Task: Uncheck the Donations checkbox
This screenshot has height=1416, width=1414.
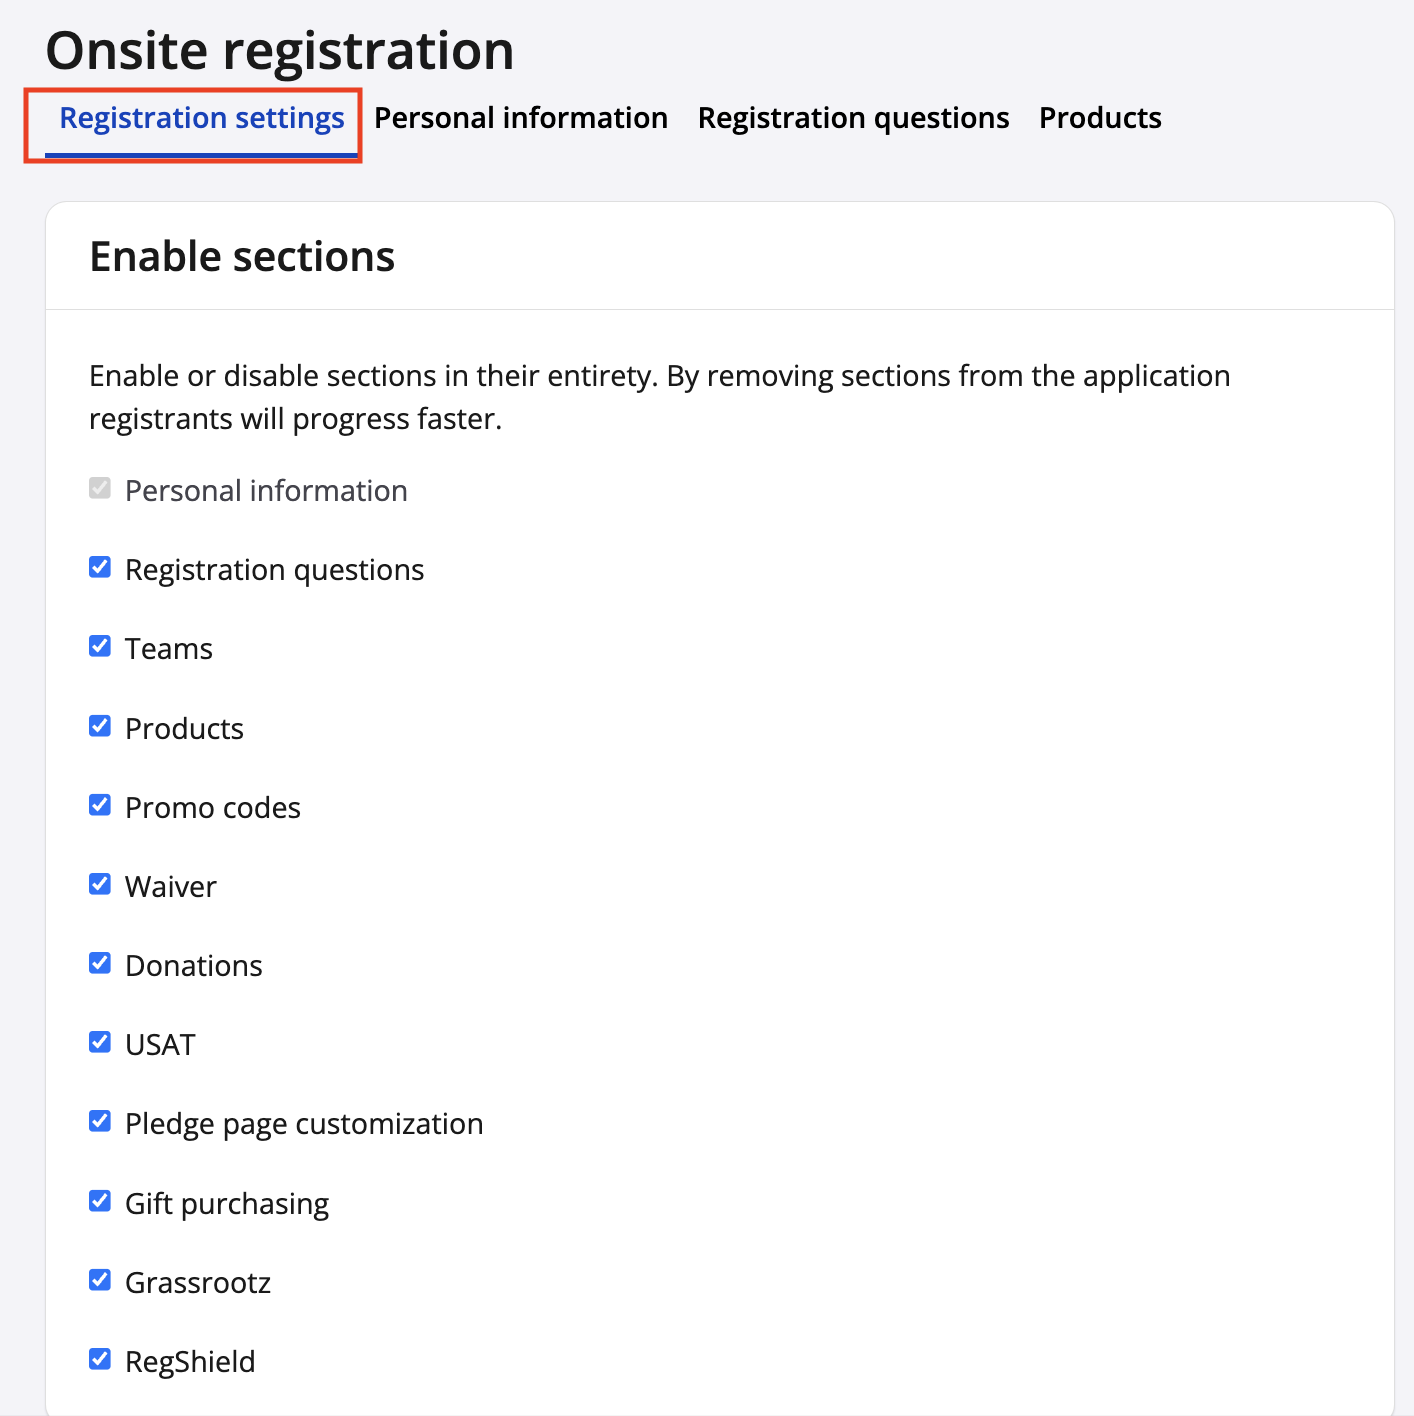Action: [x=100, y=963]
